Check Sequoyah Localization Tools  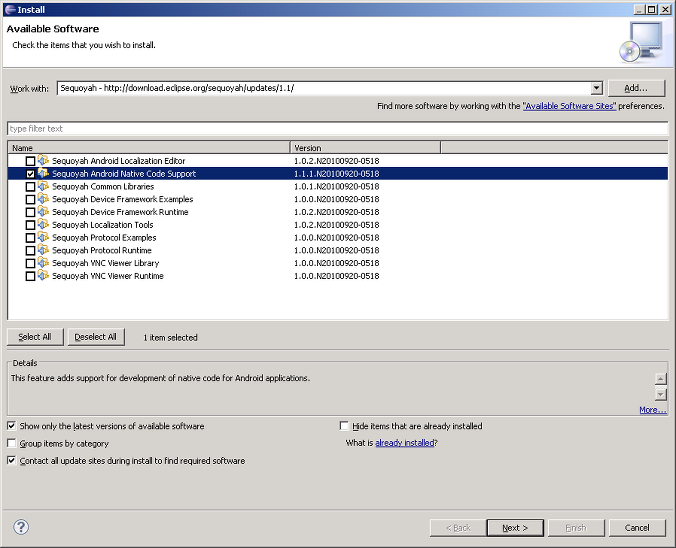tap(30, 225)
